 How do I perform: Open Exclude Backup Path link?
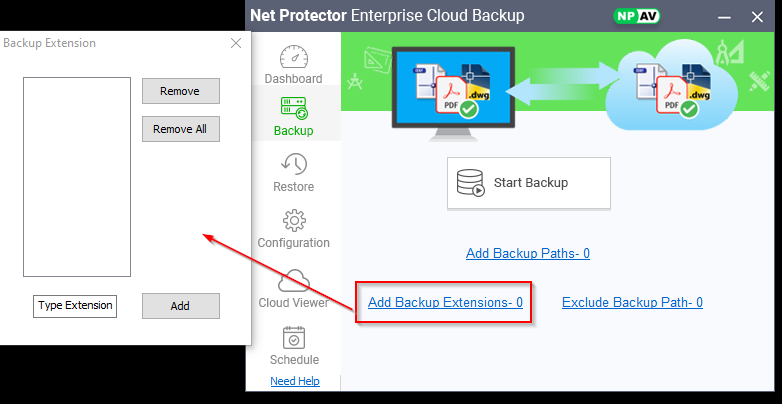(632, 302)
